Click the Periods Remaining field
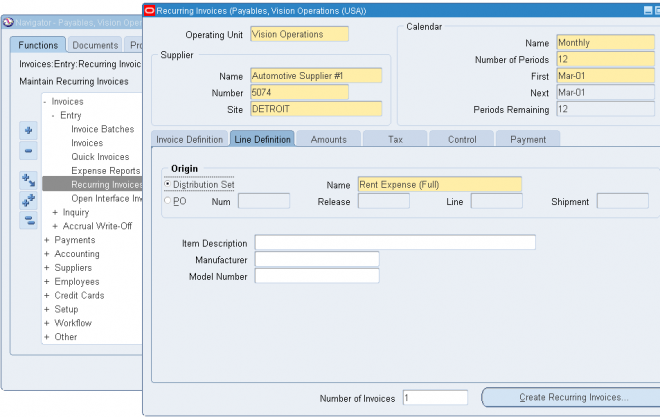This screenshot has width=660, height=417. pyautogui.click(x=605, y=109)
